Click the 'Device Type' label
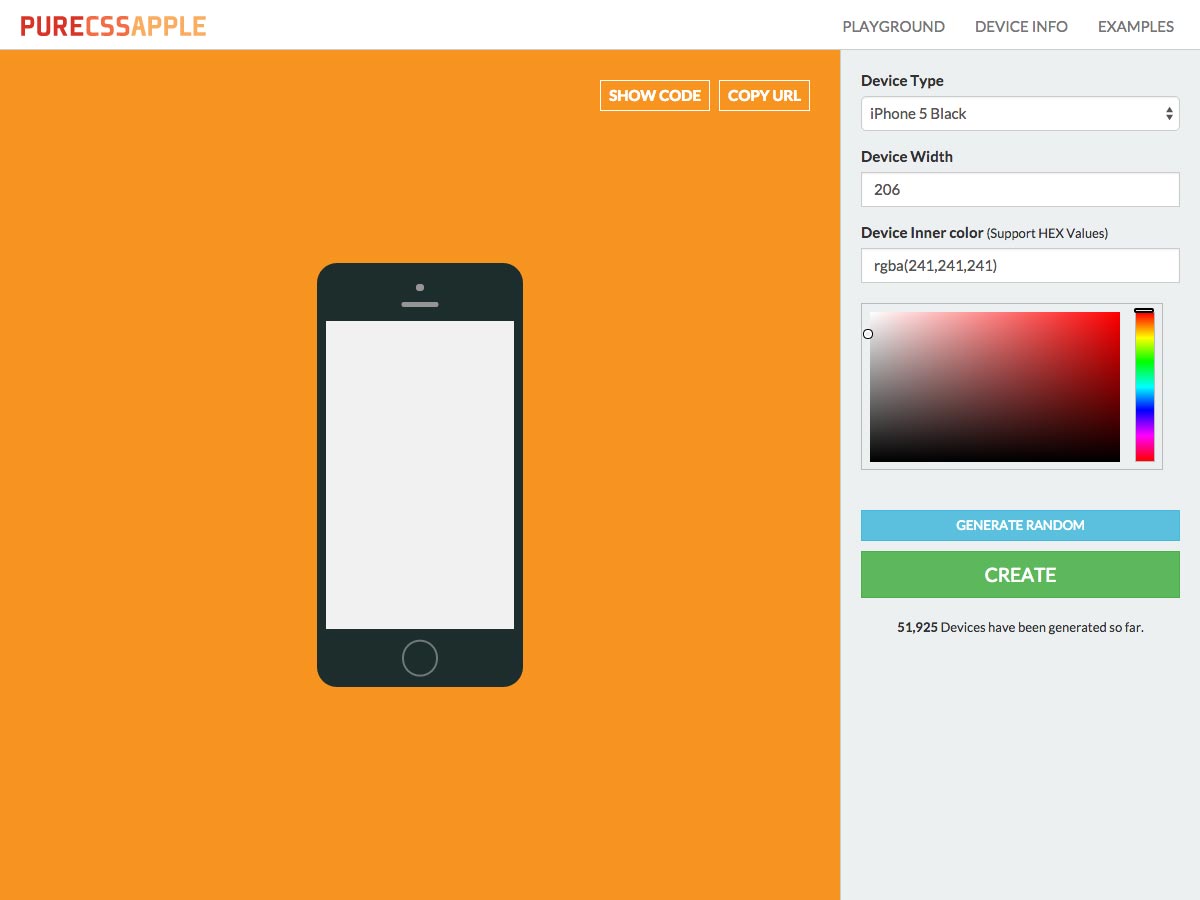 902,81
